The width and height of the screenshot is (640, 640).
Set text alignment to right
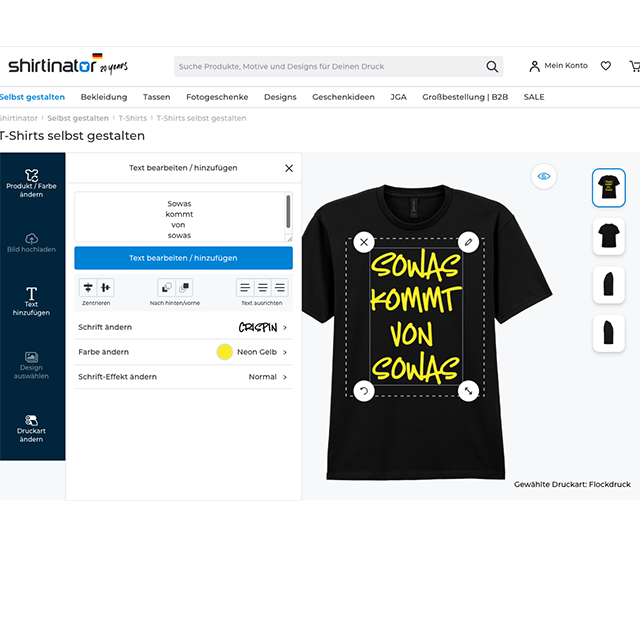tap(280, 288)
